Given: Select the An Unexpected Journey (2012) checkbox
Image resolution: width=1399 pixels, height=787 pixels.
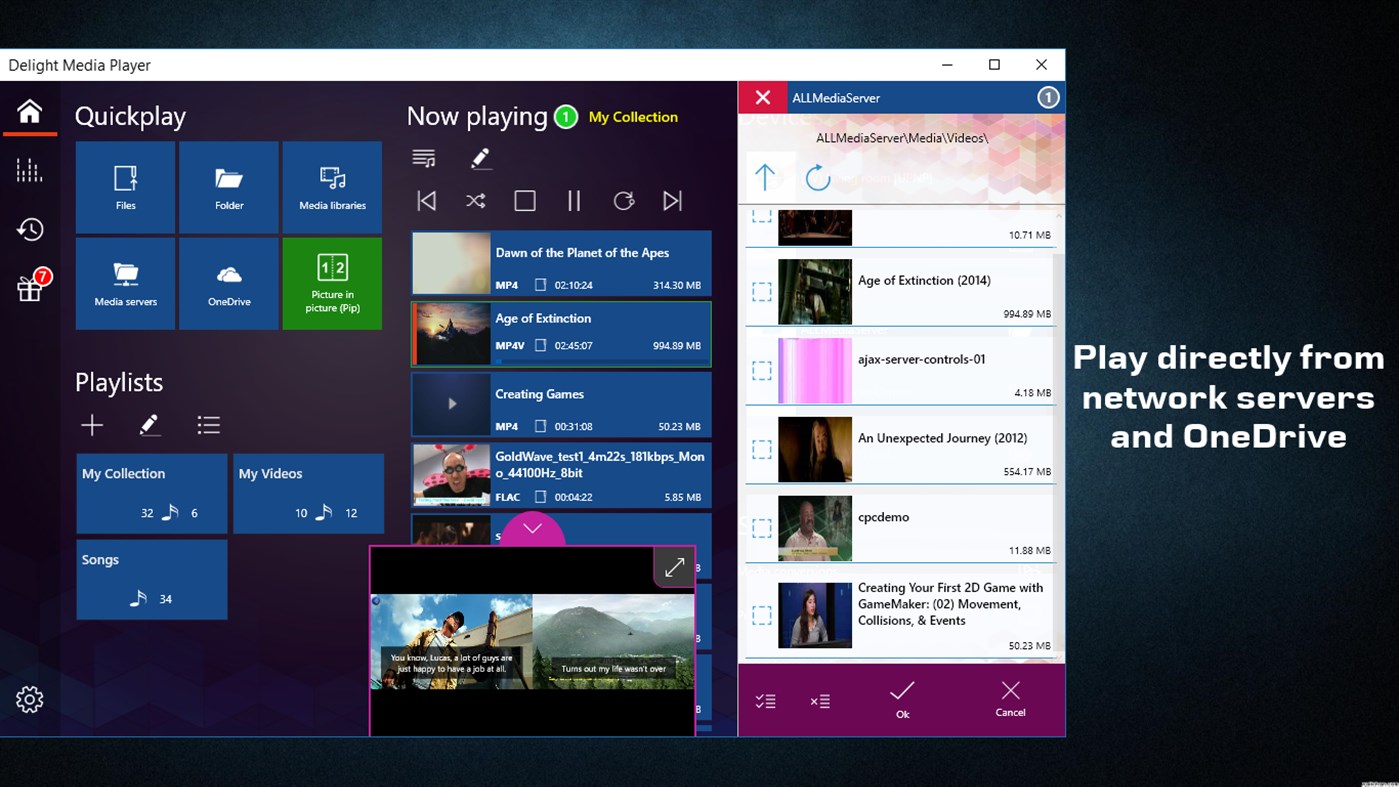Looking at the screenshot, I should click(x=763, y=449).
